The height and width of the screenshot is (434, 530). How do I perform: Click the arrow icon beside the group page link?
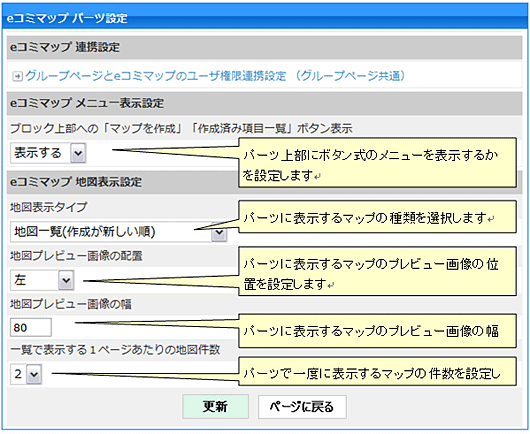[x=17, y=76]
